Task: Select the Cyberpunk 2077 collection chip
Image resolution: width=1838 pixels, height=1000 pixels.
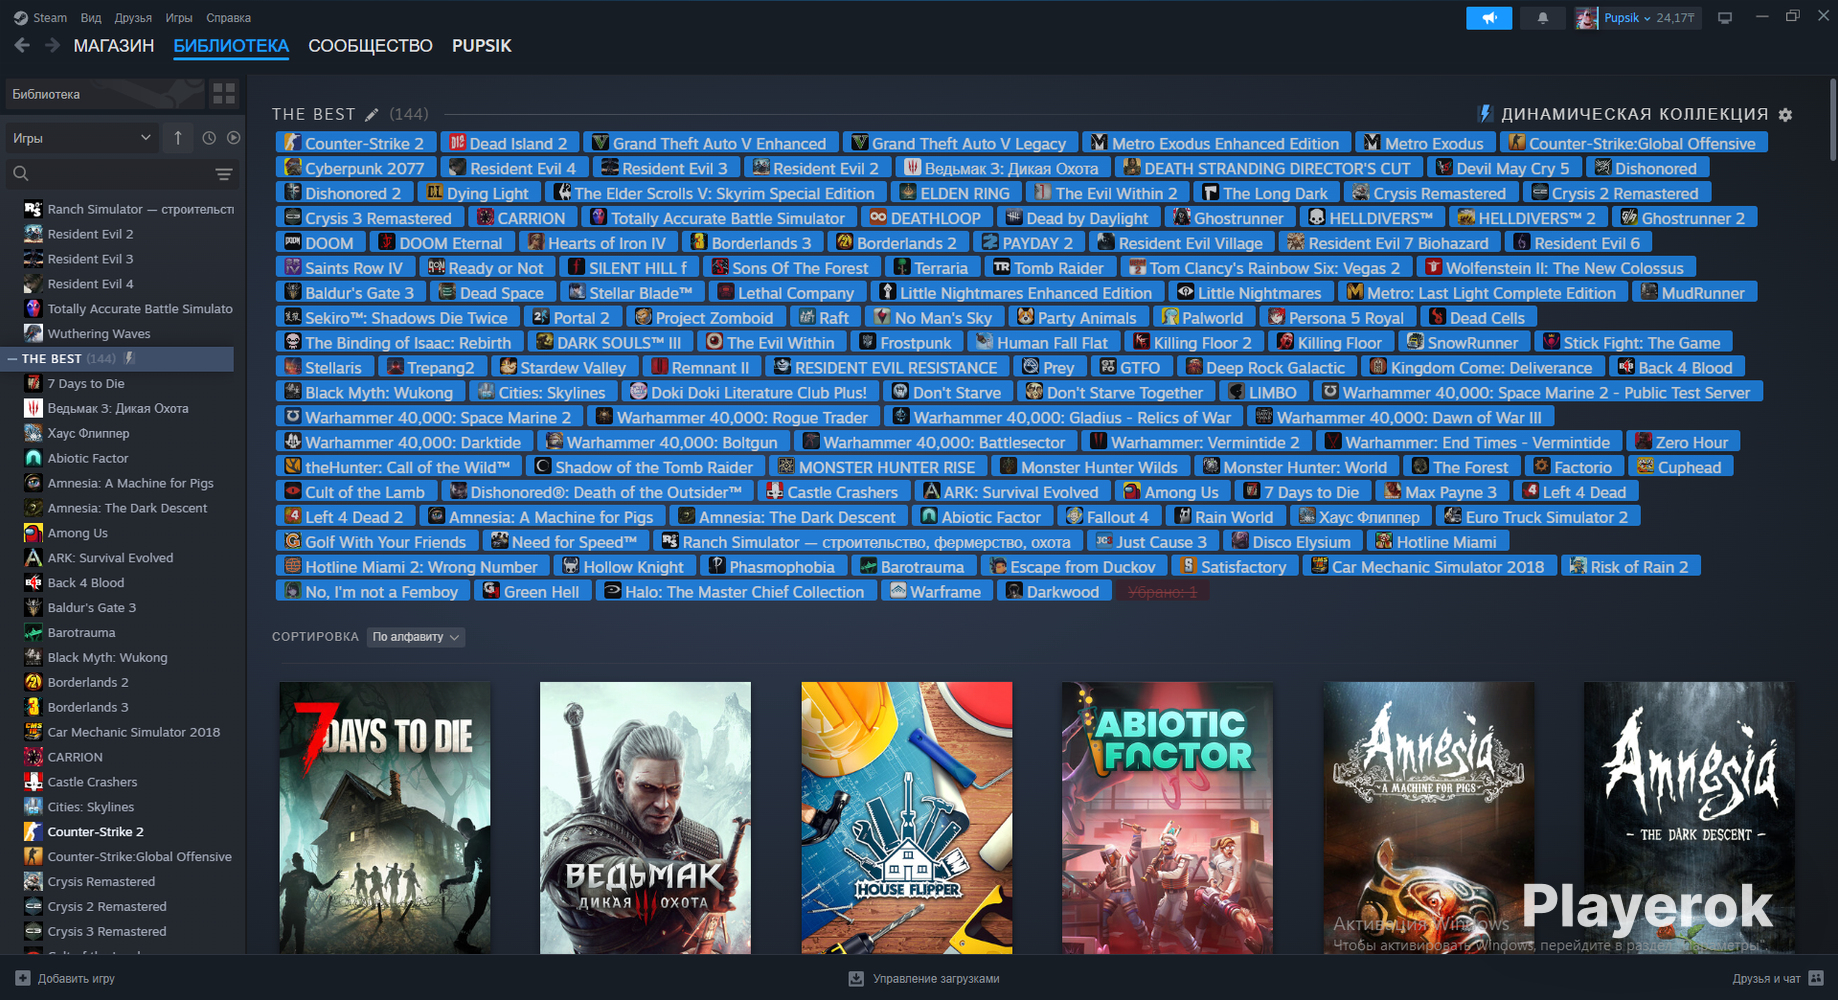Action: (x=356, y=168)
